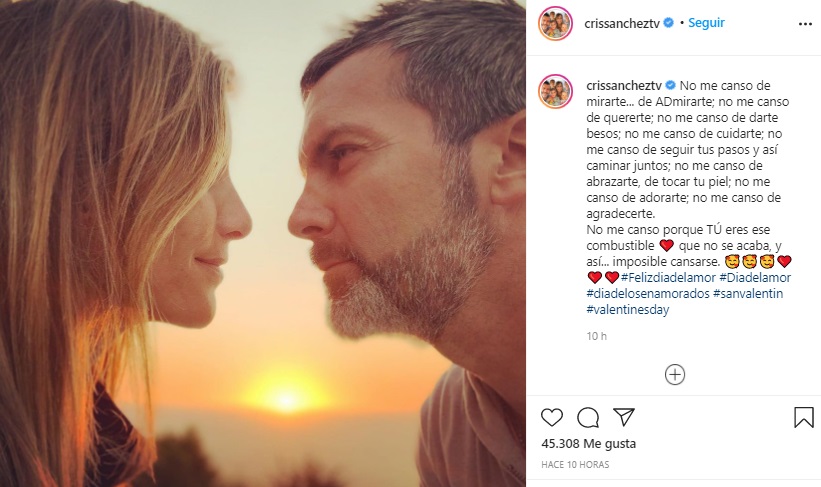The height and width of the screenshot is (487, 821).
Task: Open hashtag #Diadelamor
Action: (755, 277)
